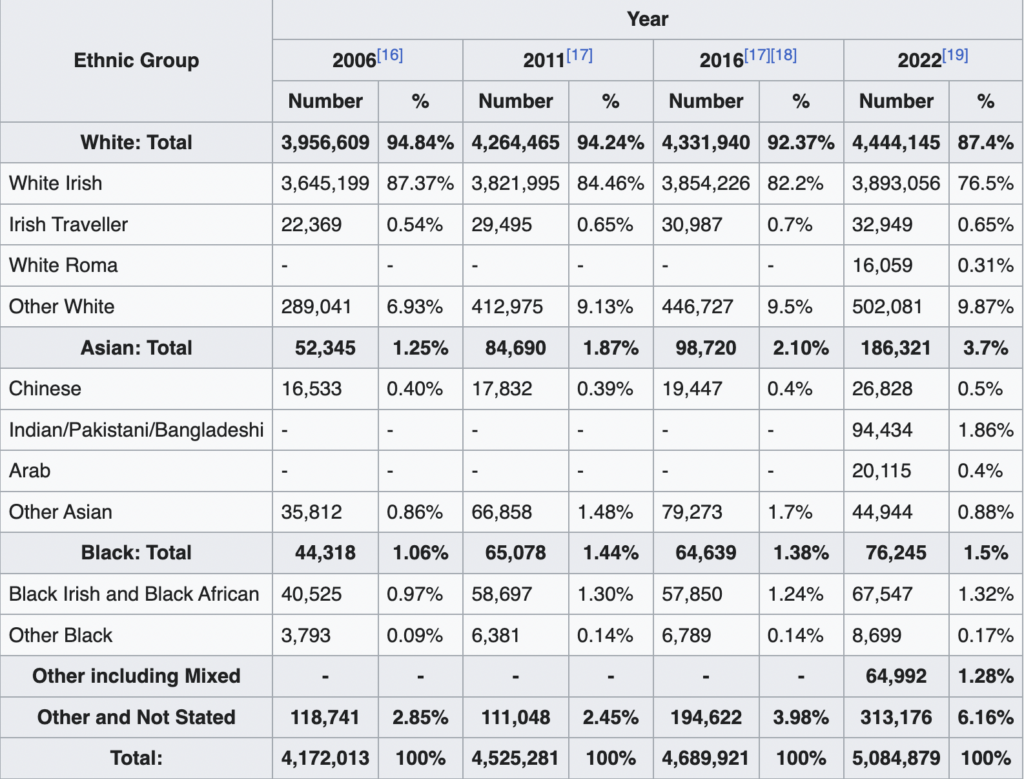Select the 5,084,879 total cell

(x=896, y=758)
